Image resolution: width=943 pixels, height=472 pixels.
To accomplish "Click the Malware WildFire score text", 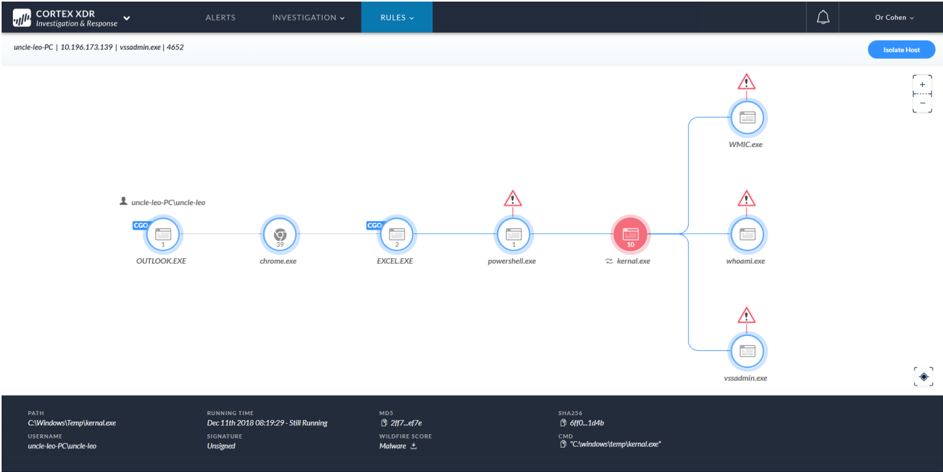I will pos(393,446).
